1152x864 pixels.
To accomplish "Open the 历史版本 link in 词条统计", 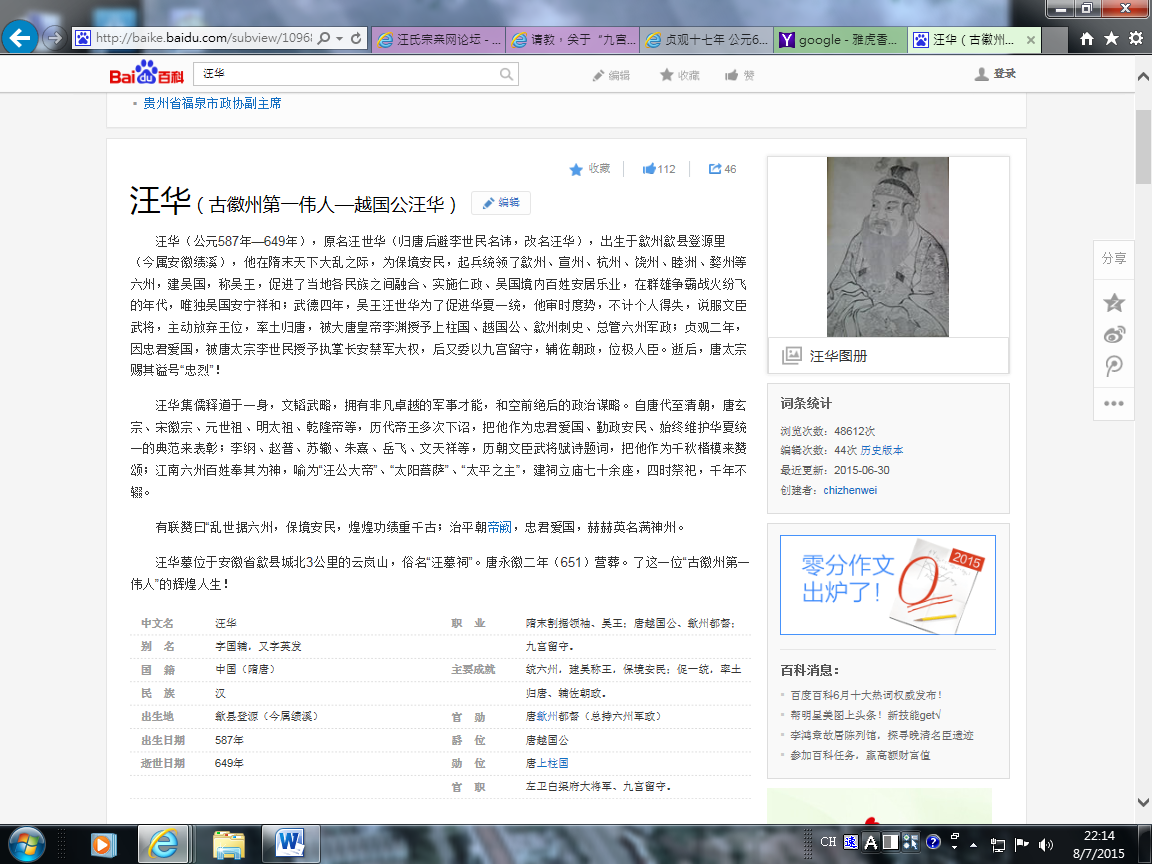I will tap(882, 451).
